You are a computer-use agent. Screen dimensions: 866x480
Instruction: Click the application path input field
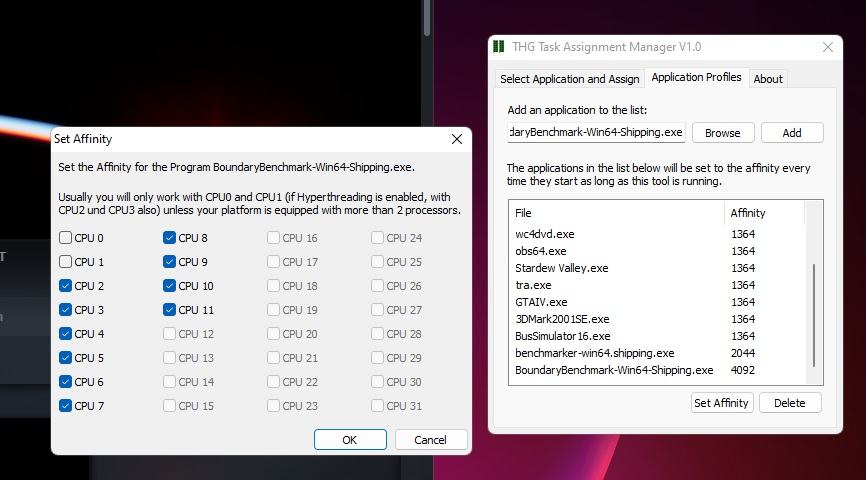coord(596,133)
